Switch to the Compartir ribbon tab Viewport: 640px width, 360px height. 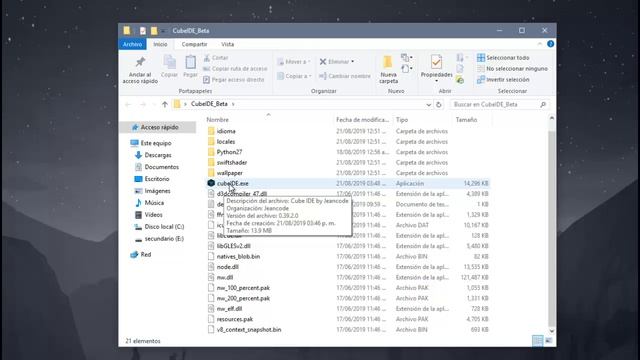point(194,44)
